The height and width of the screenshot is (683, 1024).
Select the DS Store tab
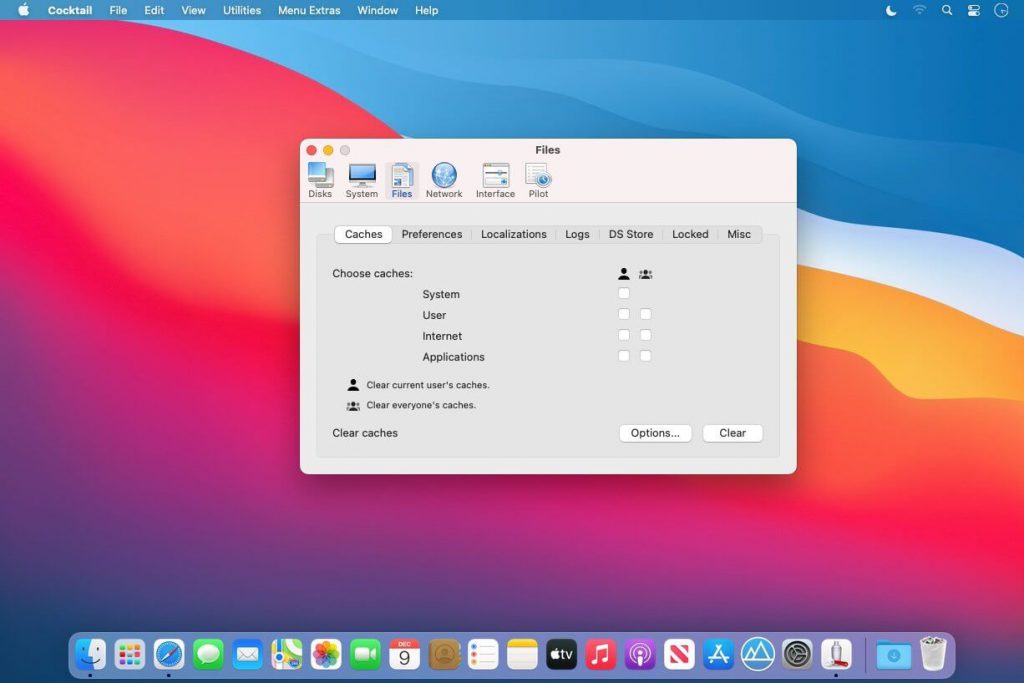[631, 234]
